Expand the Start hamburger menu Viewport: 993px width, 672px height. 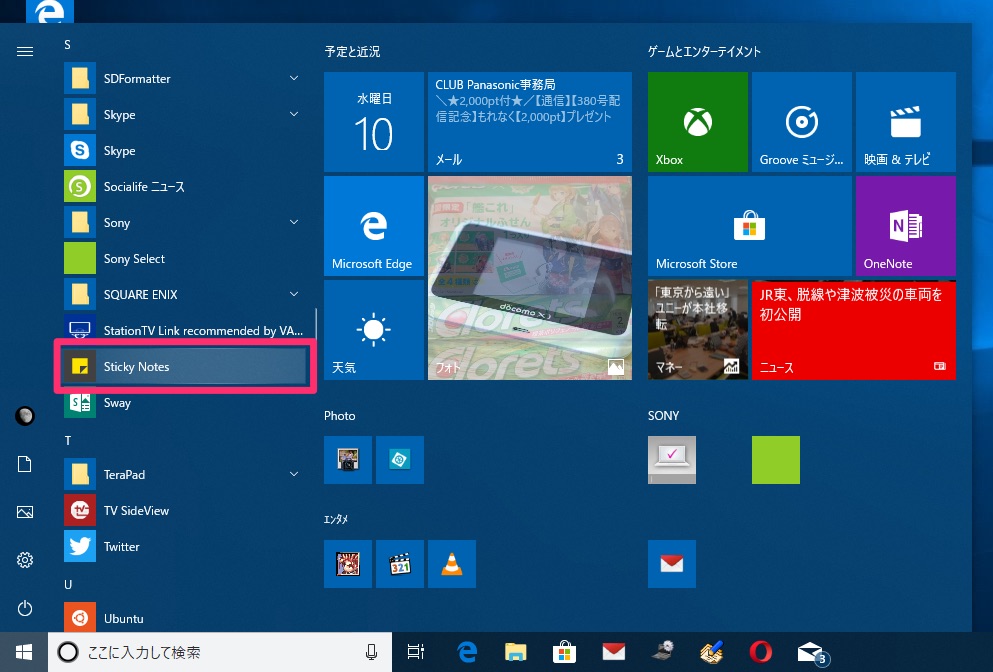click(x=25, y=51)
